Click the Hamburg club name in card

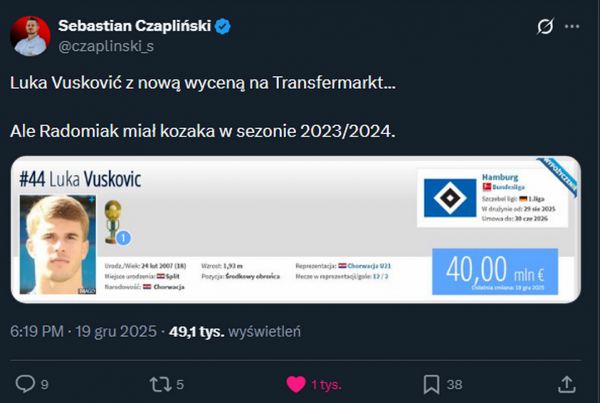point(497,176)
